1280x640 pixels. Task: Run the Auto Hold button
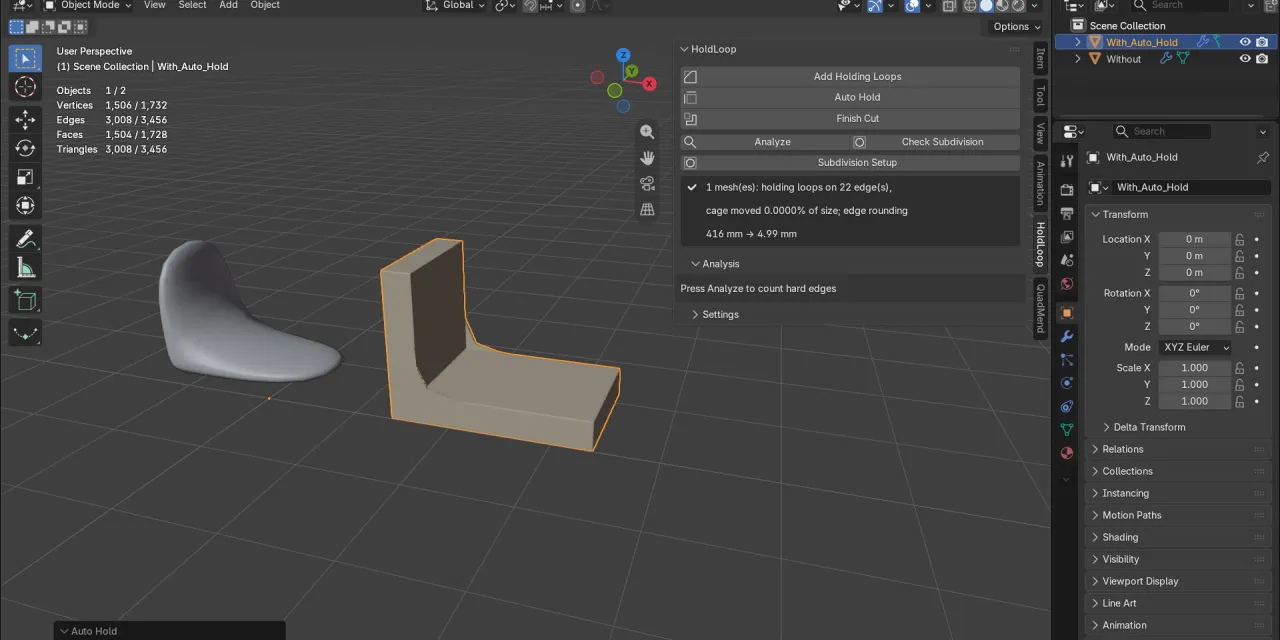(x=850, y=97)
